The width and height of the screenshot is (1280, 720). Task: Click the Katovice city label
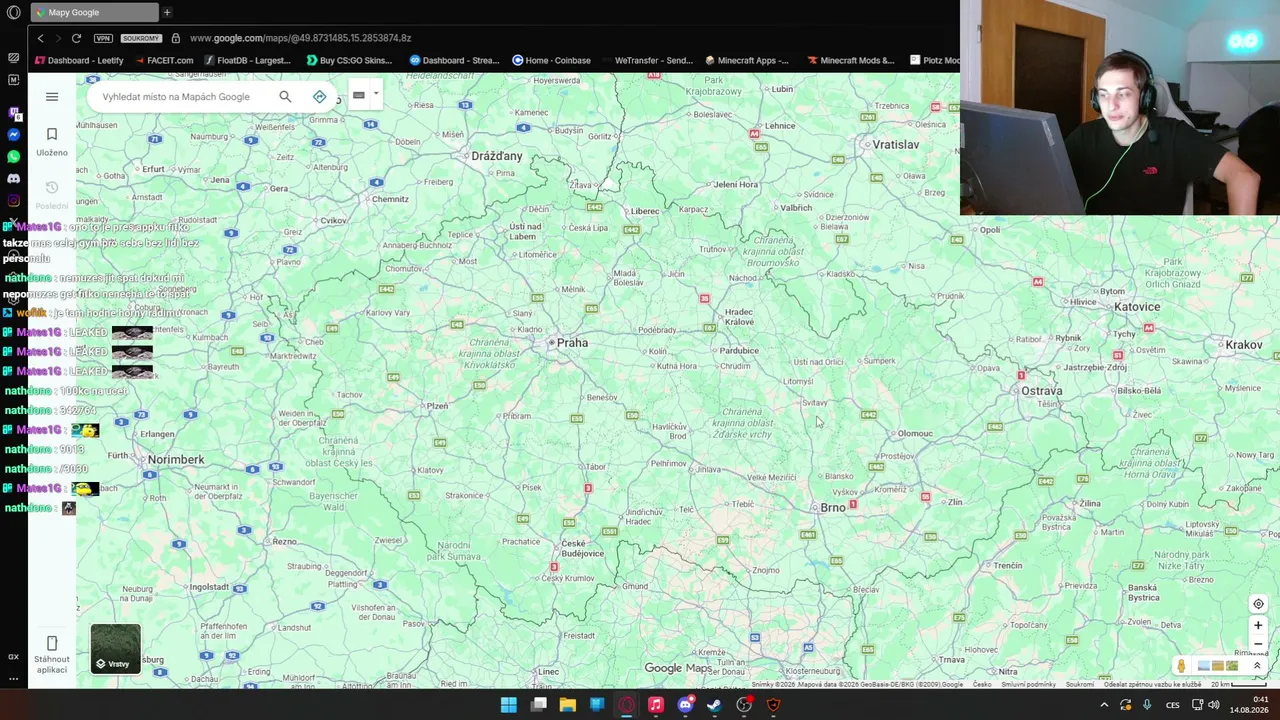(x=1137, y=307)
